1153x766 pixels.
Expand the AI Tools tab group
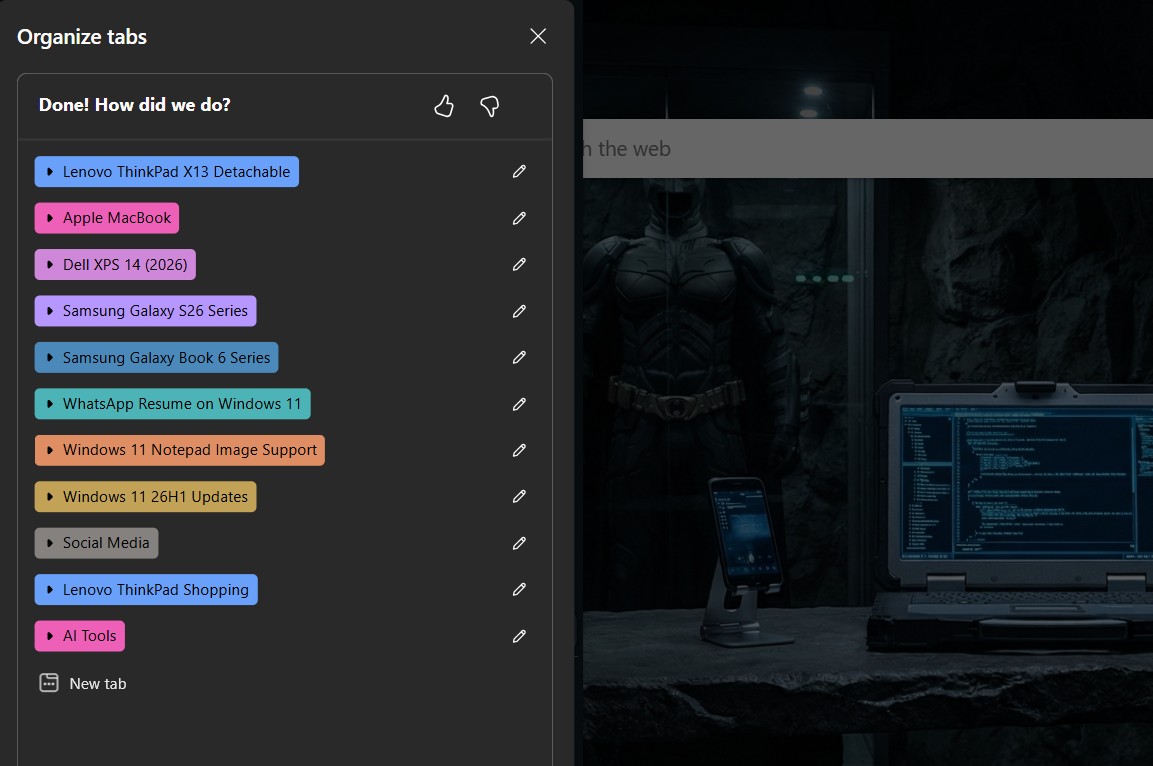pyautogui.click(x=49, y=636)
